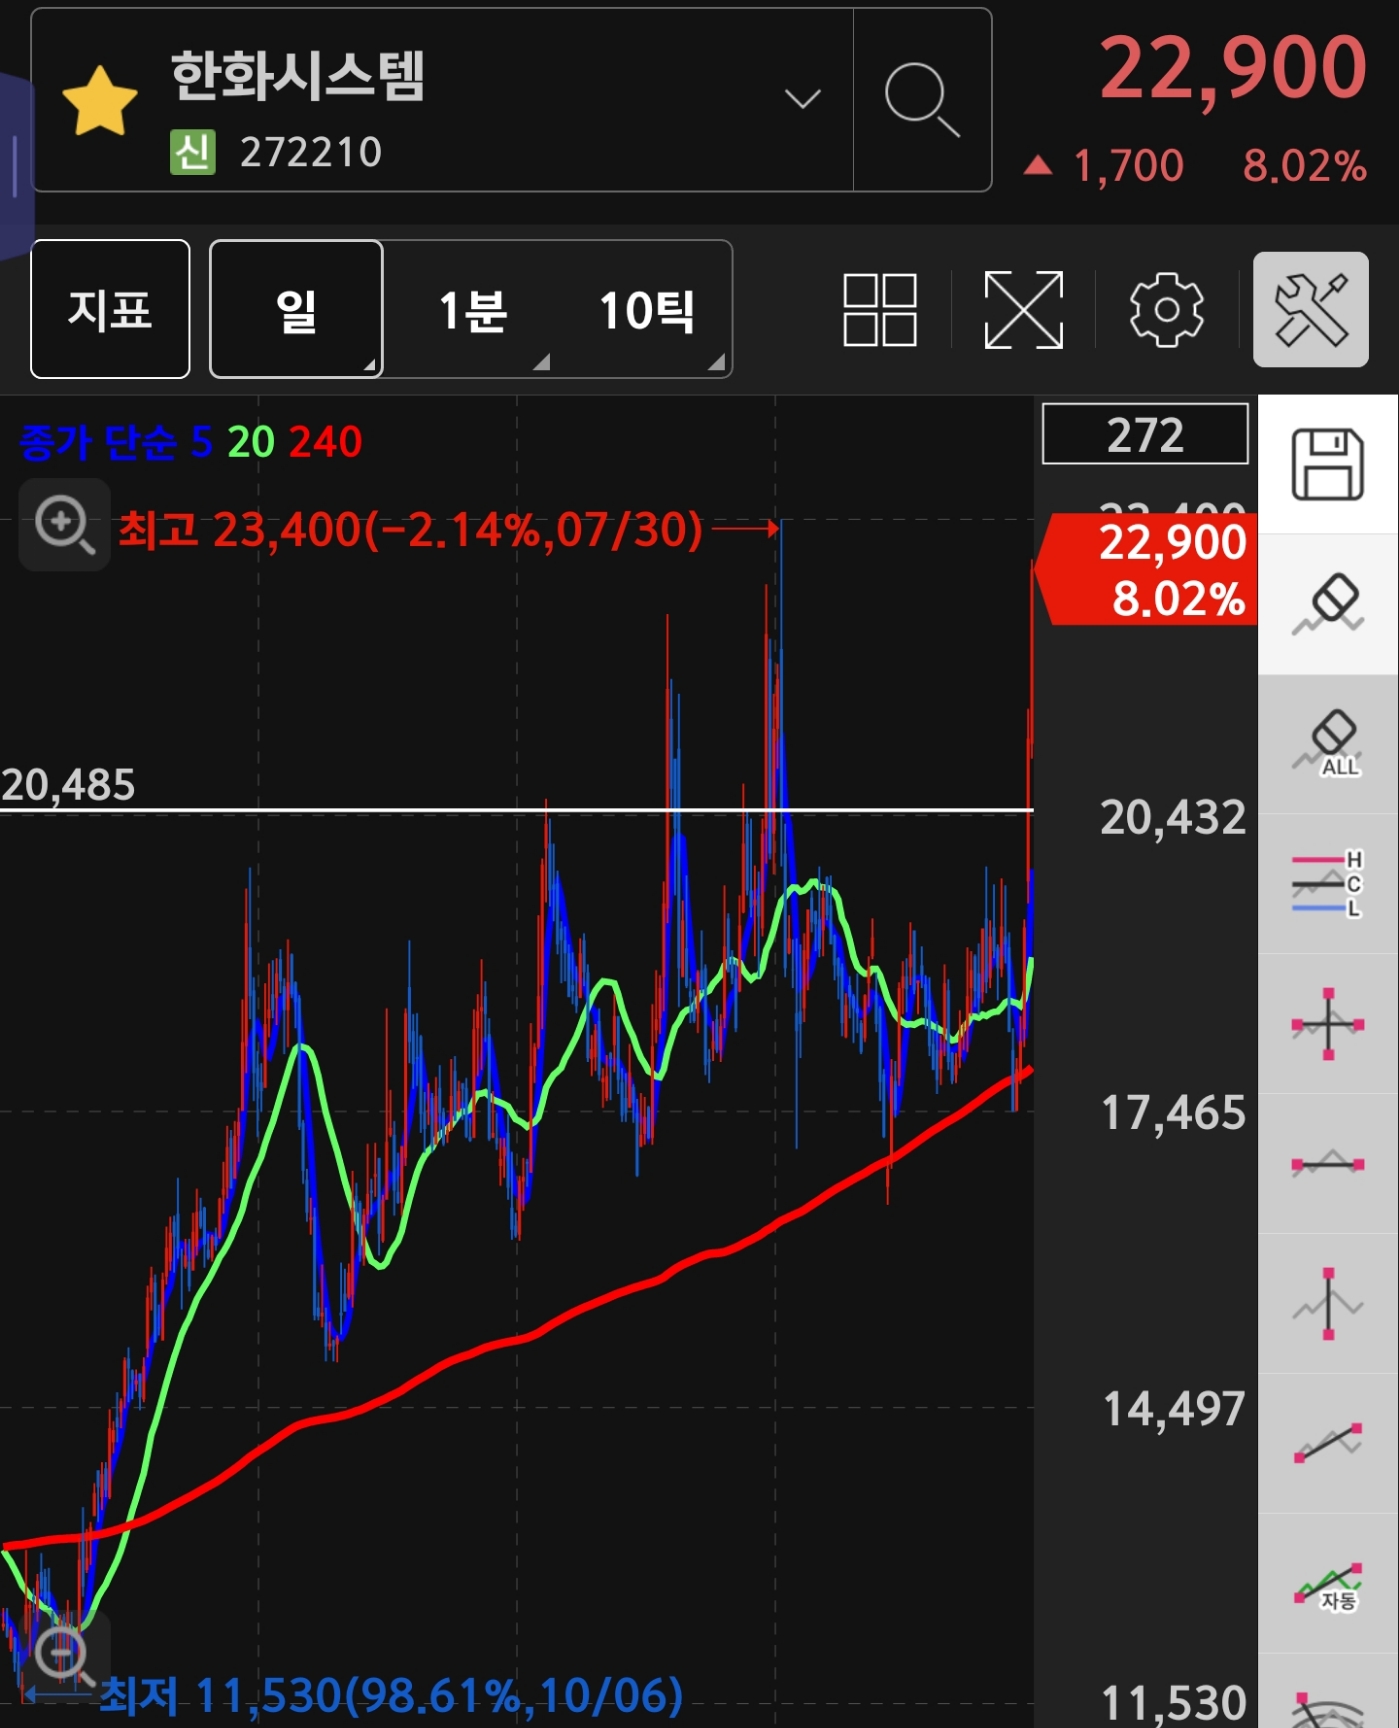The image size is (1399, 1728).
Task: Open the split-chart grid layout icon
Action: click(880, 310)
